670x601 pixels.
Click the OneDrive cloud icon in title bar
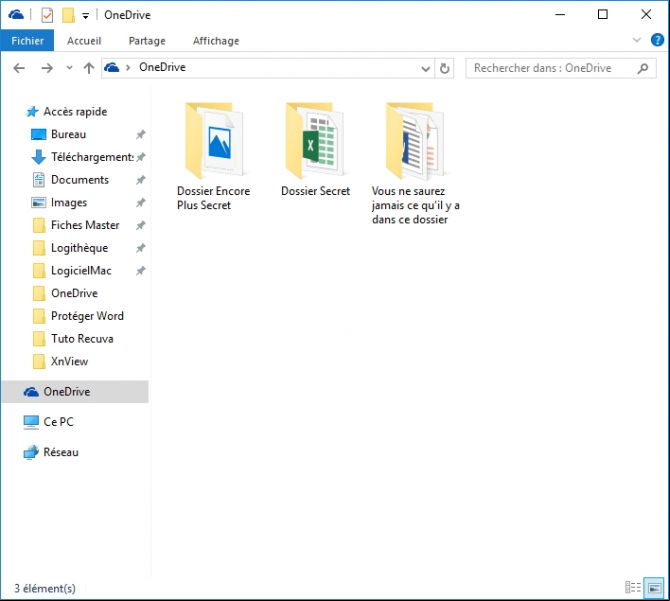pos(16,15)
